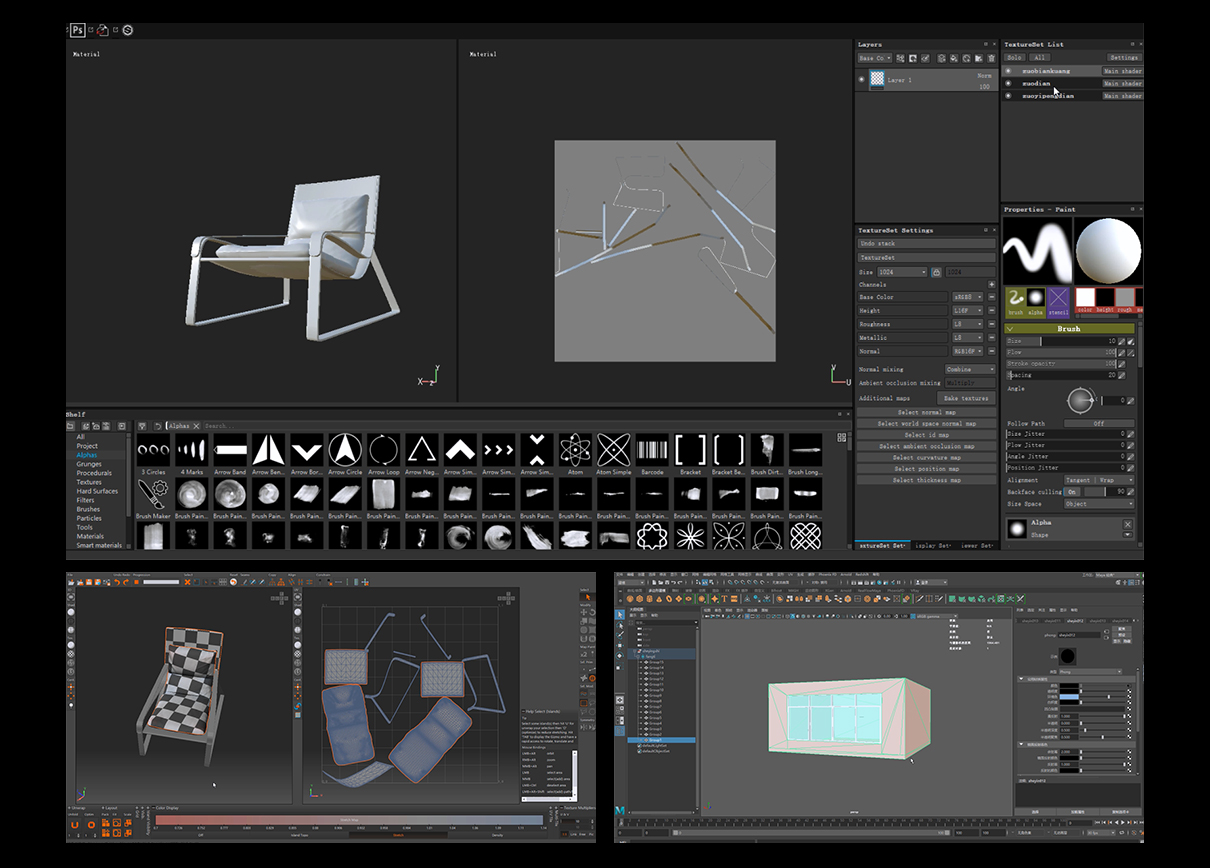Click the Bake textures button

click(x=966, y=398)
